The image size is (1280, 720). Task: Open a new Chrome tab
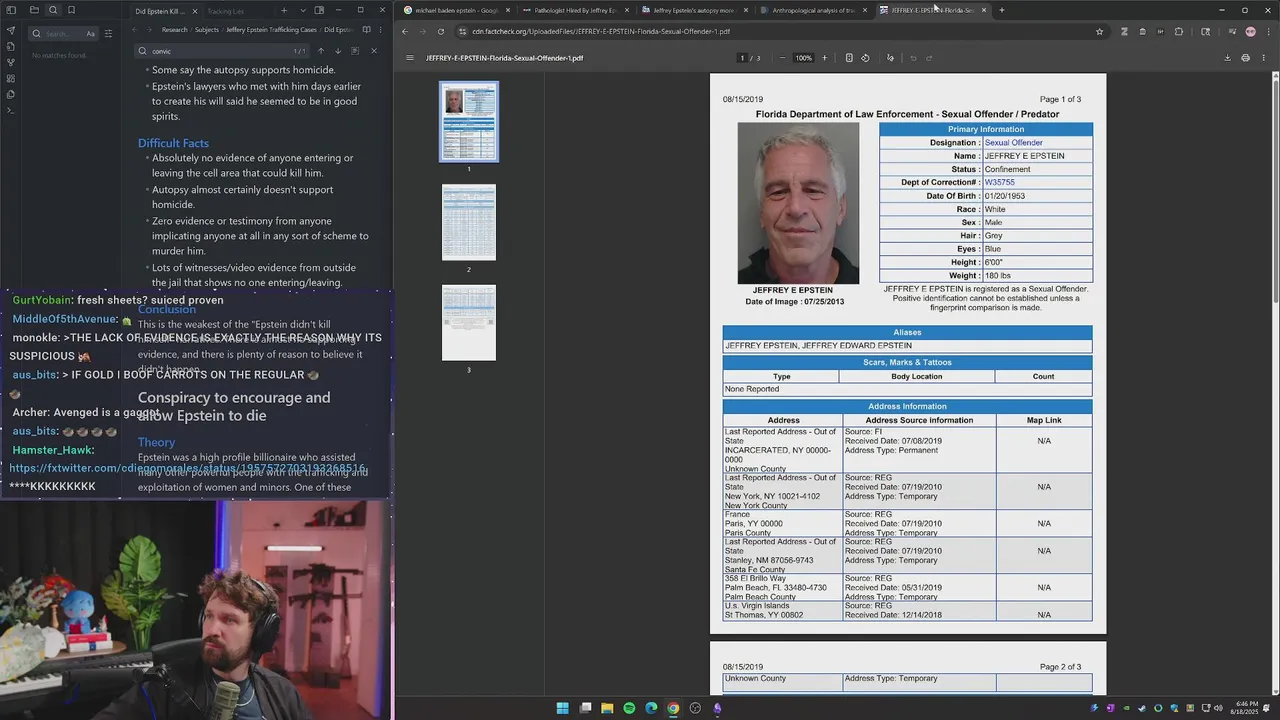[1001, 10]
